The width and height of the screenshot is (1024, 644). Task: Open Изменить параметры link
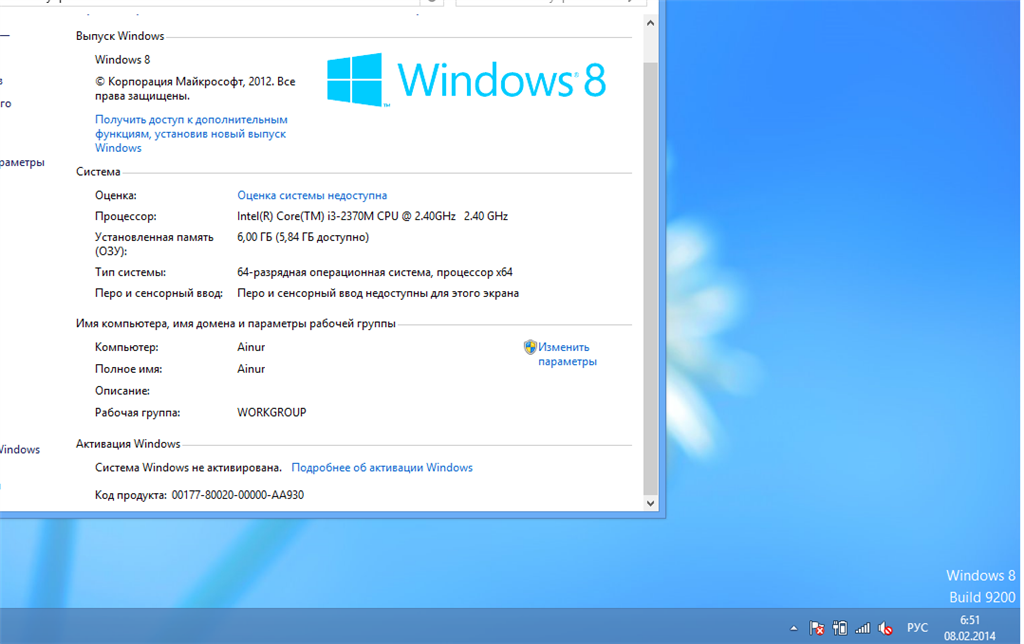(567, 354)
